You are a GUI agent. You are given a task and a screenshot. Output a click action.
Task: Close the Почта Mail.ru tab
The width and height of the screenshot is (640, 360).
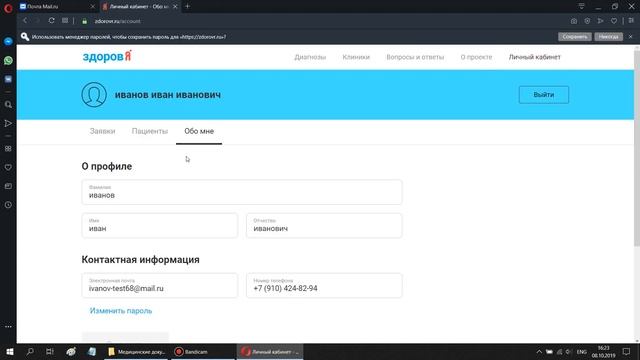[x=93, y=7]
